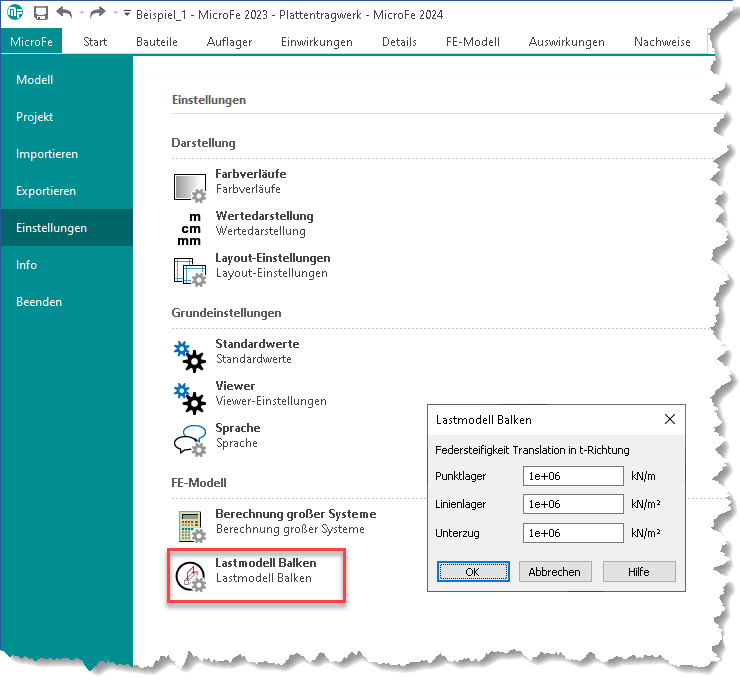Screen dimensions: 740x678
Task: Click the Punktlager stiffness input field
Action: click(573, 476)
